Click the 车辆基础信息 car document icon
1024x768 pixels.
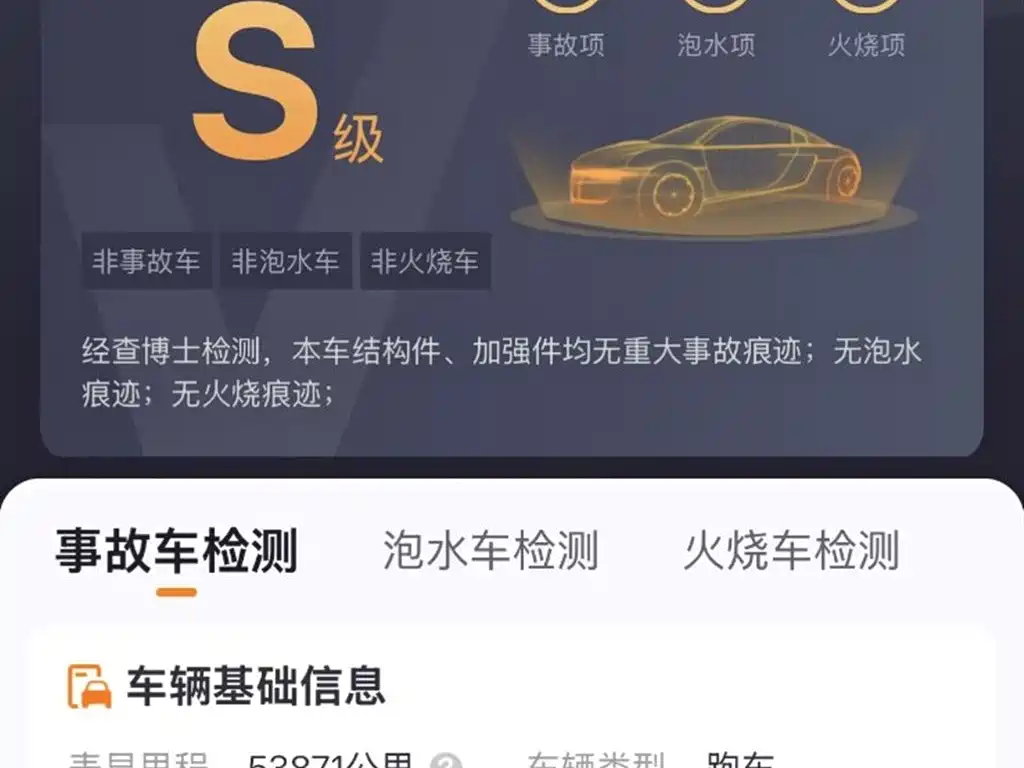tap(89, 686)
